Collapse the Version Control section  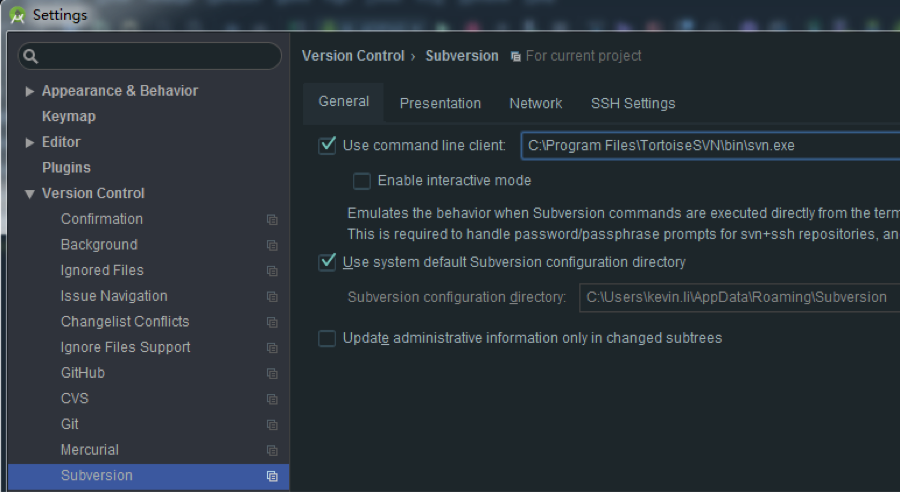tap(30, 194)
